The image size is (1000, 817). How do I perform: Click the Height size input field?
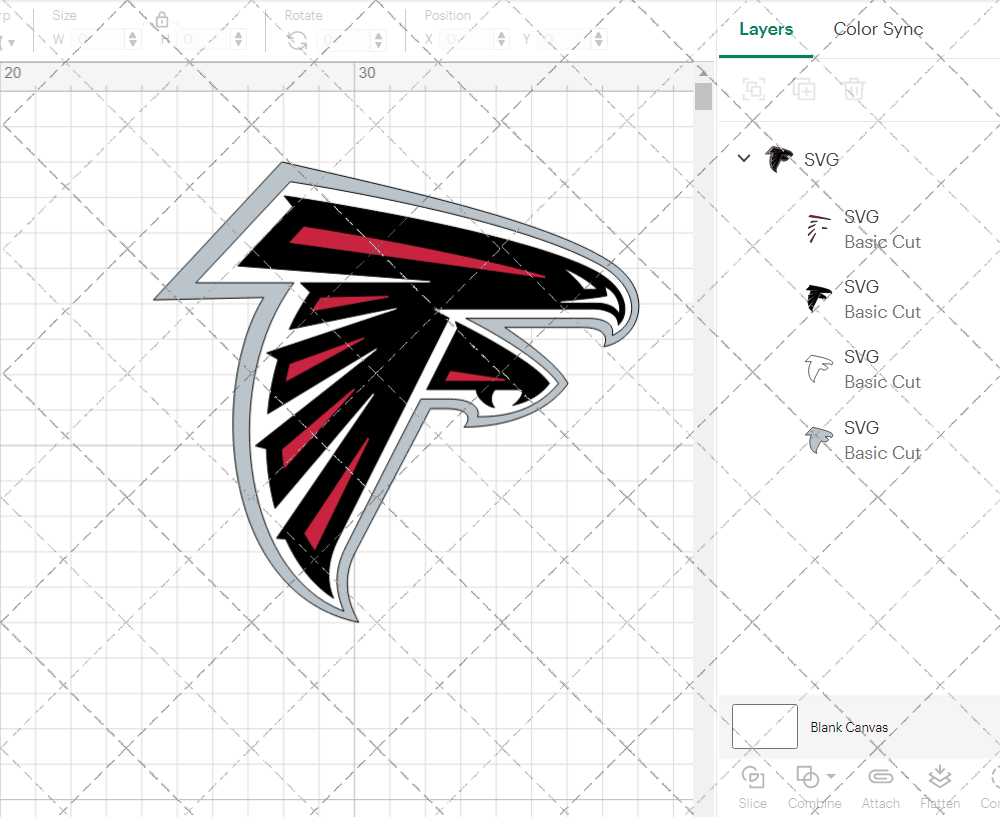click(x=204, y=40)
